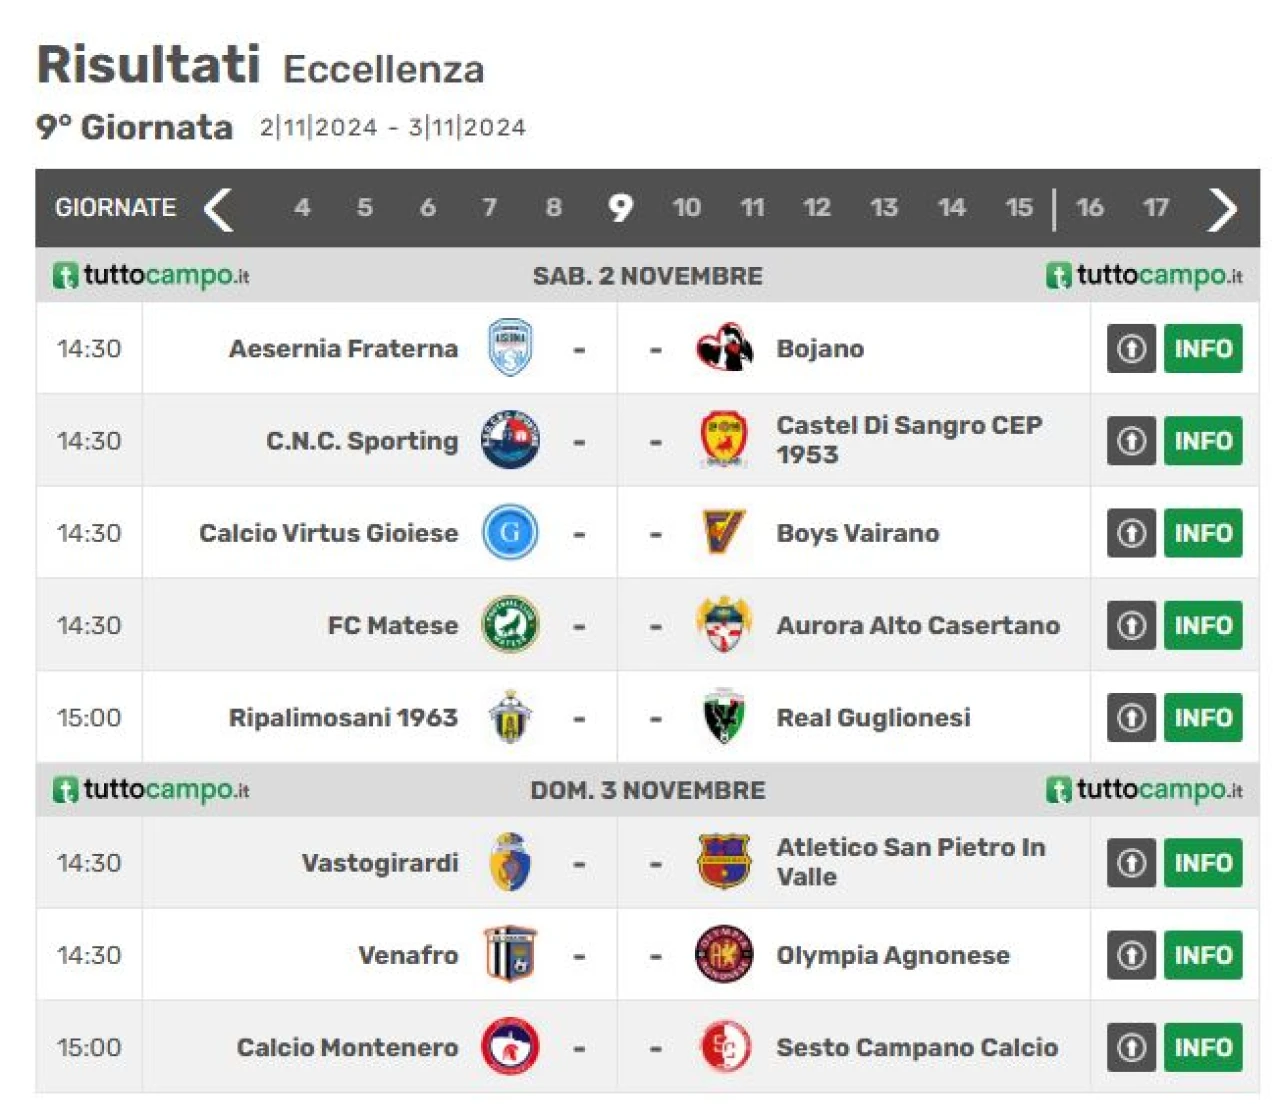1280x1119 pixels.
Task: Open the C.N.C. Sporting crest
Action: (x=510, y=440)
